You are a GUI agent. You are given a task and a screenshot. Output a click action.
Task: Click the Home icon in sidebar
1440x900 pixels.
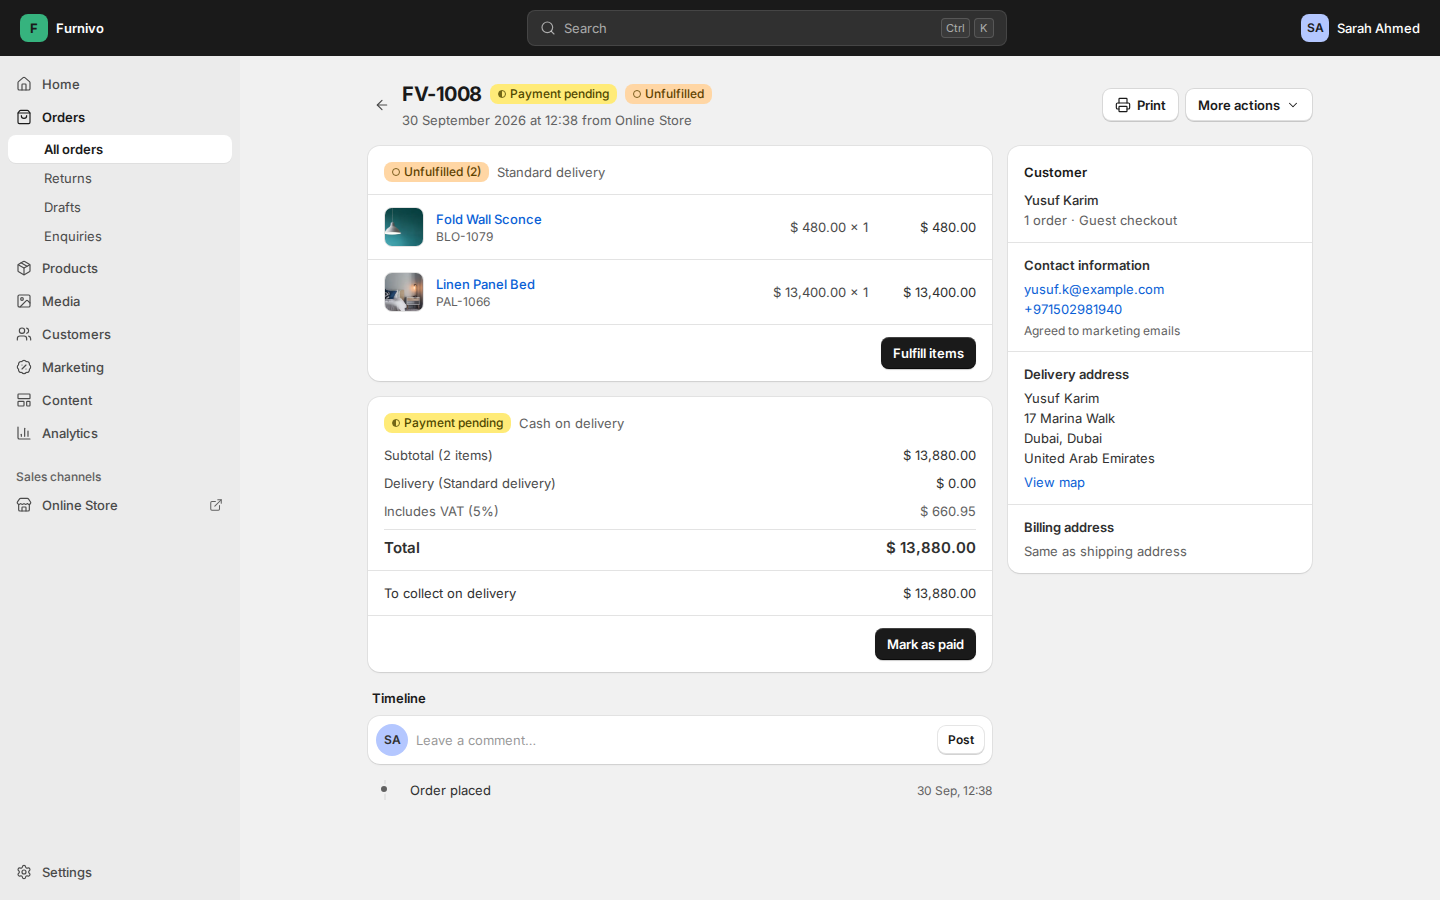[x=24, y=84]
